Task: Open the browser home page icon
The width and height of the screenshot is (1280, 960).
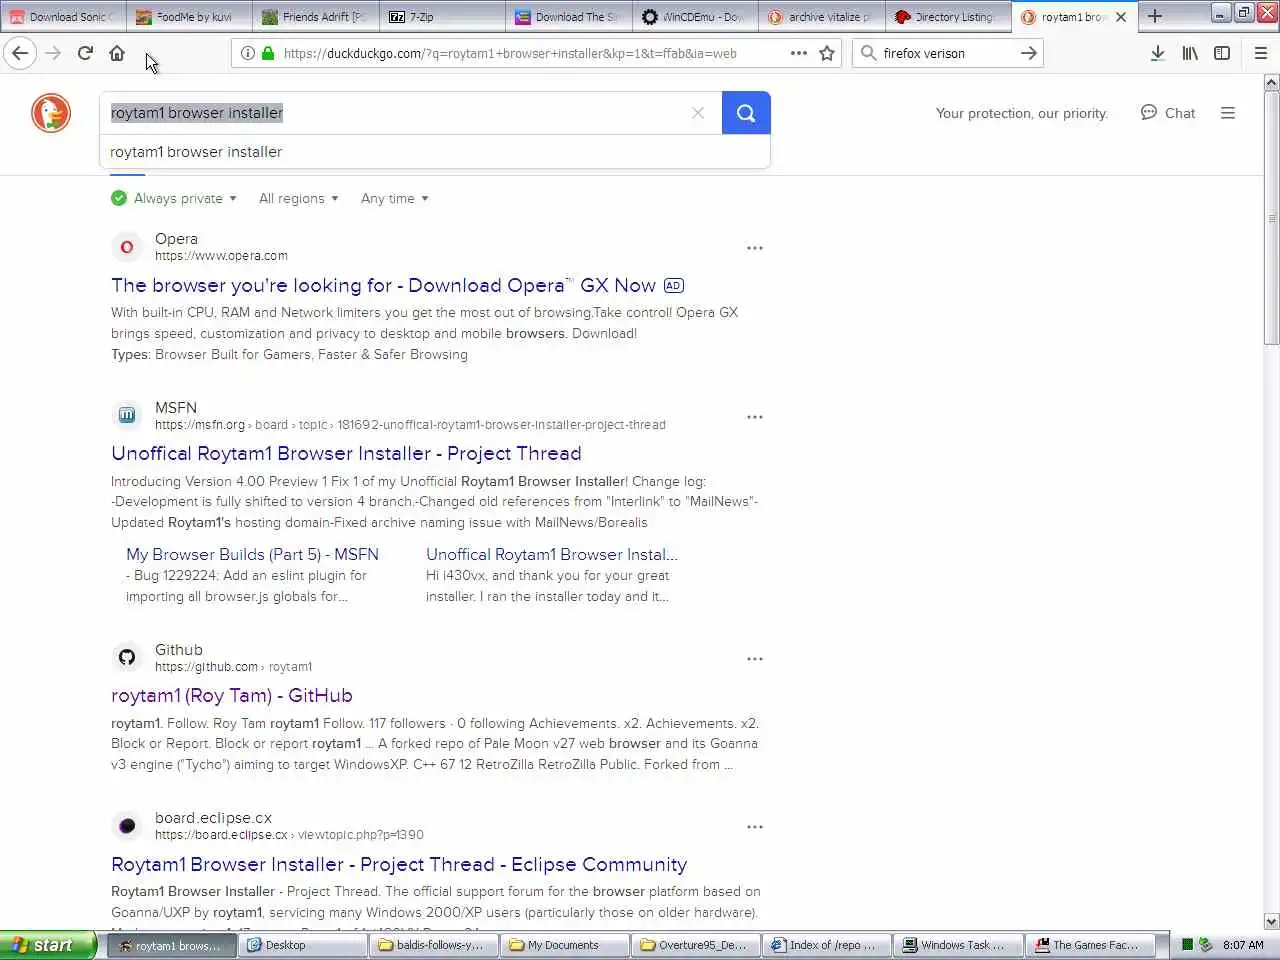Action: [117, 53]
